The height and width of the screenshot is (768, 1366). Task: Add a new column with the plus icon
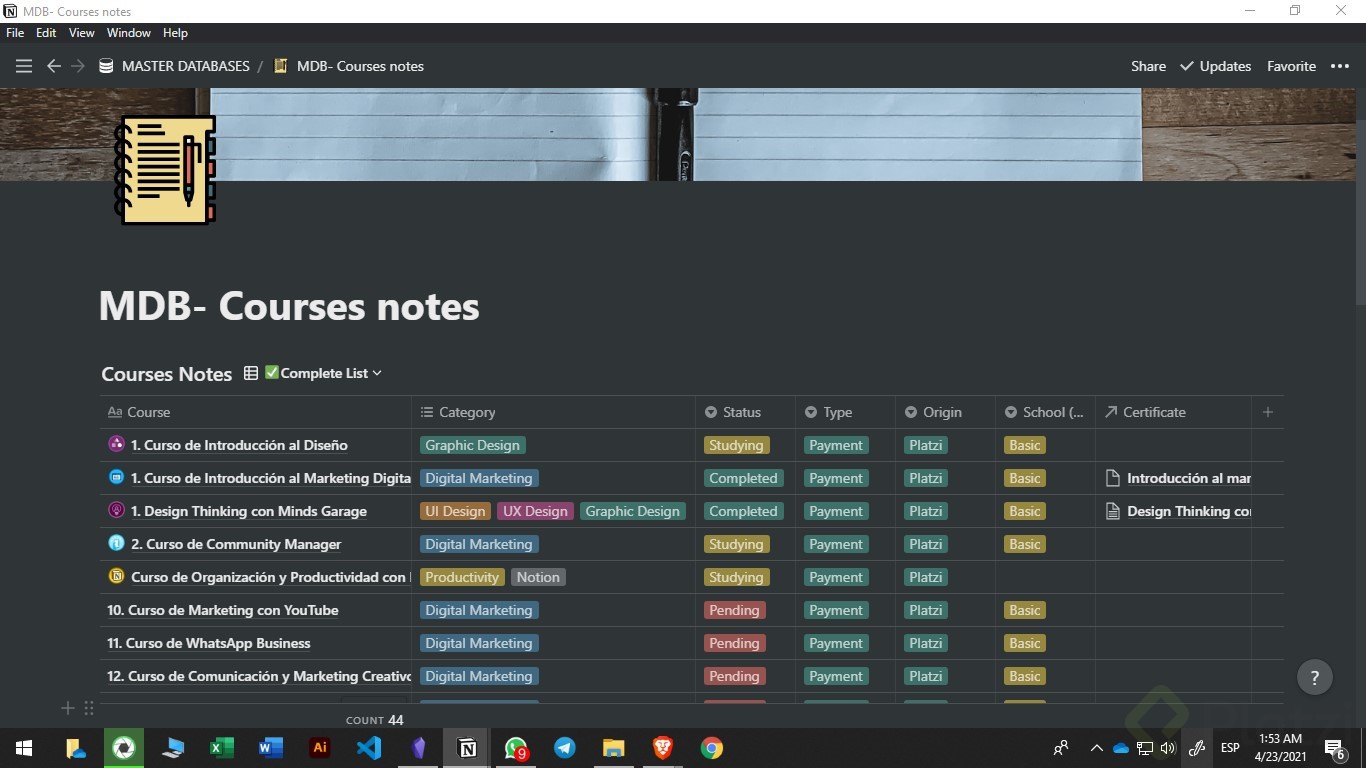1268,412
